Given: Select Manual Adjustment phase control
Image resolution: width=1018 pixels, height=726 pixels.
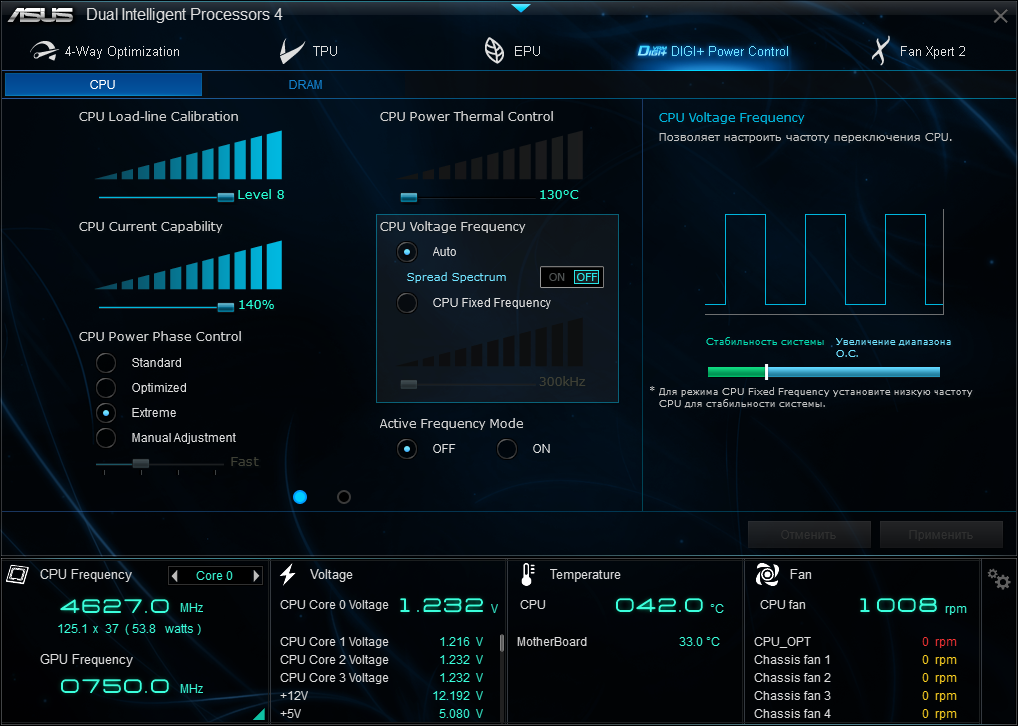Looking at the screenshot, I should [106, 438].
